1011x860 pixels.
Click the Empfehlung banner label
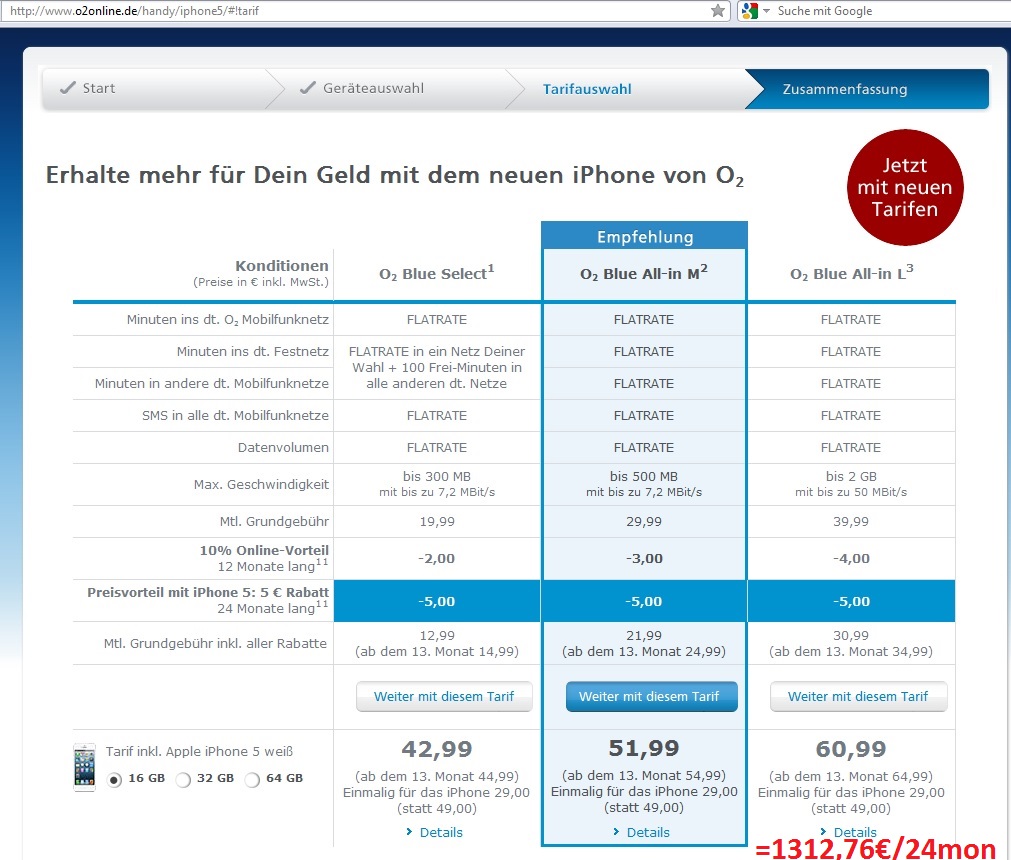click(x=645, y=237)
